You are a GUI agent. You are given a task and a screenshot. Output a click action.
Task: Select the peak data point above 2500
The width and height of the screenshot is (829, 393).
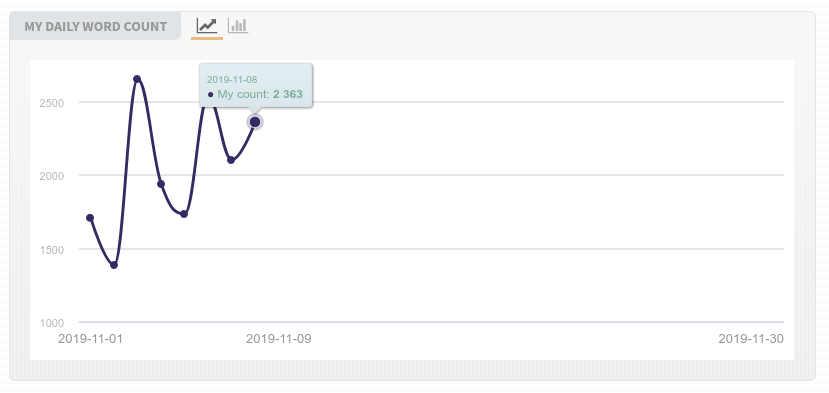(x=137, y=79)
